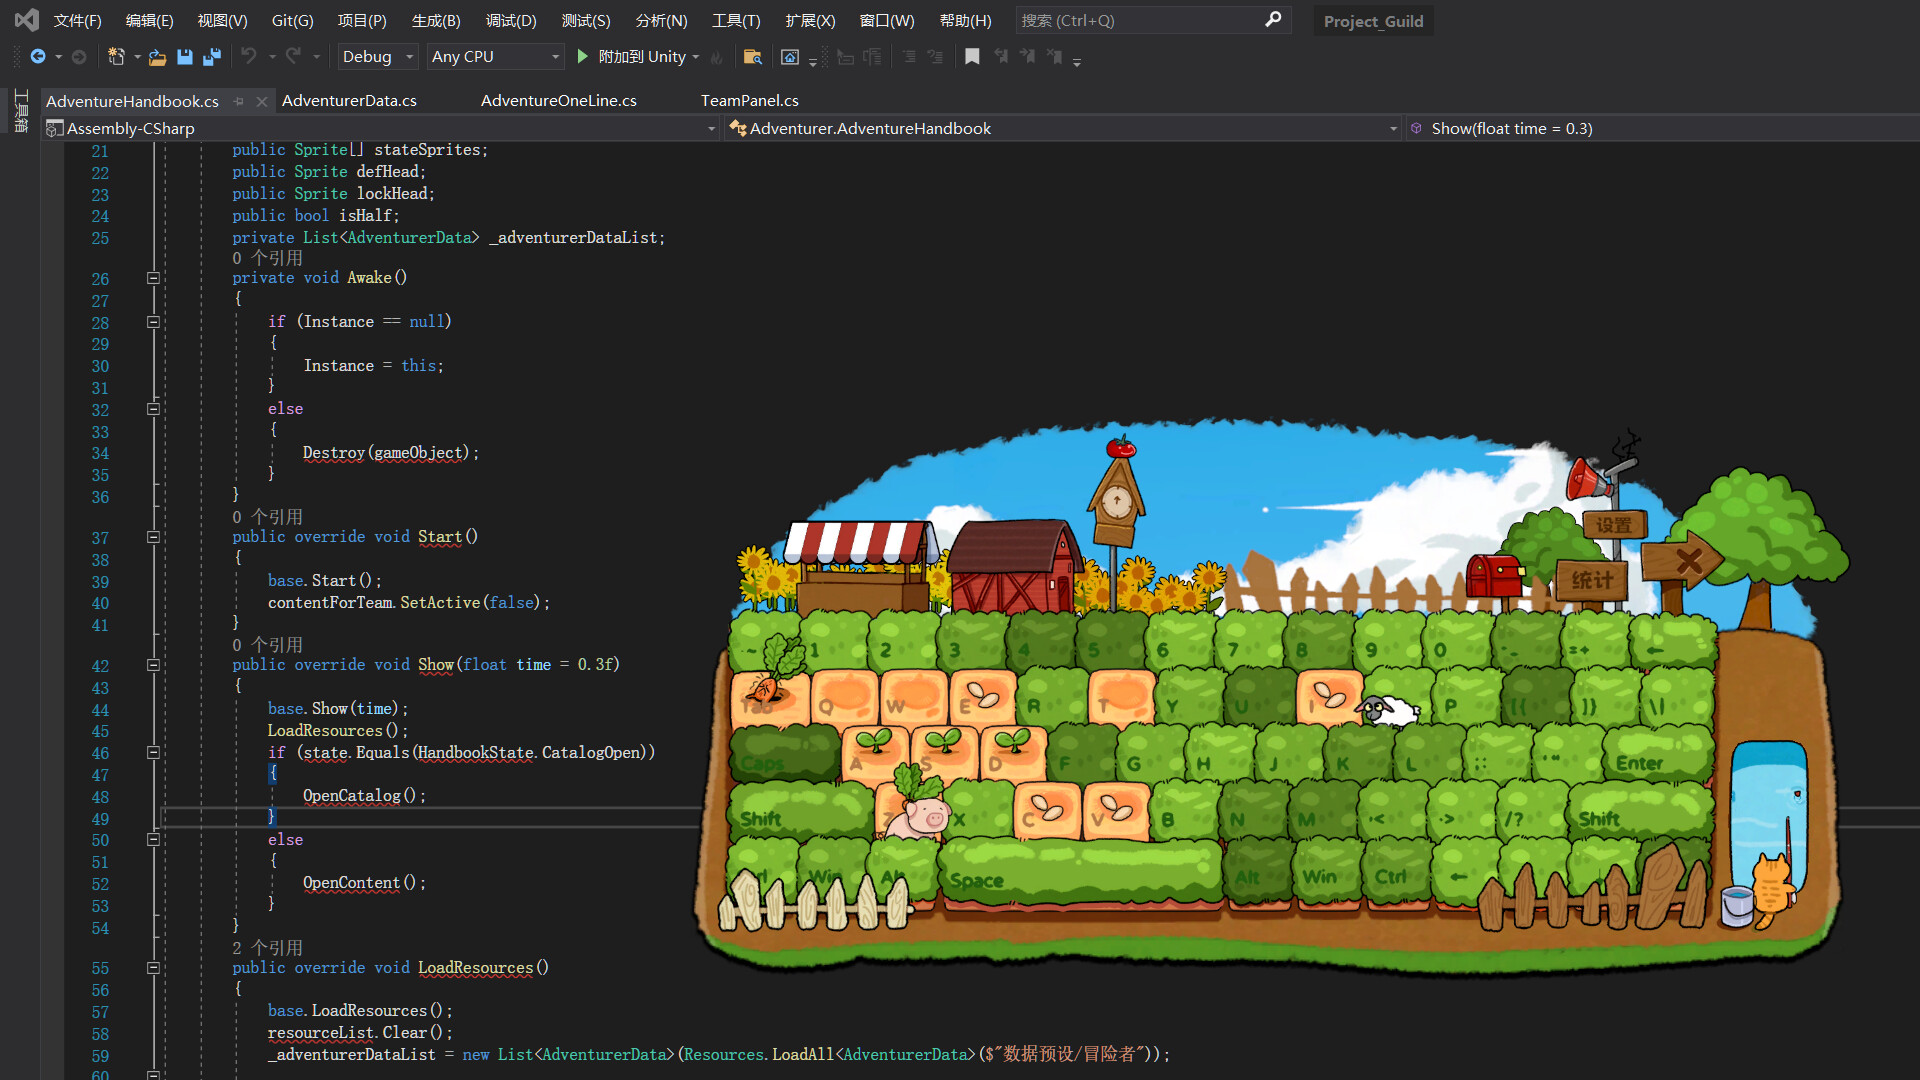Click the Save All toolbar icon
Screen dimensions: 1920x1080
coord(212,58)
